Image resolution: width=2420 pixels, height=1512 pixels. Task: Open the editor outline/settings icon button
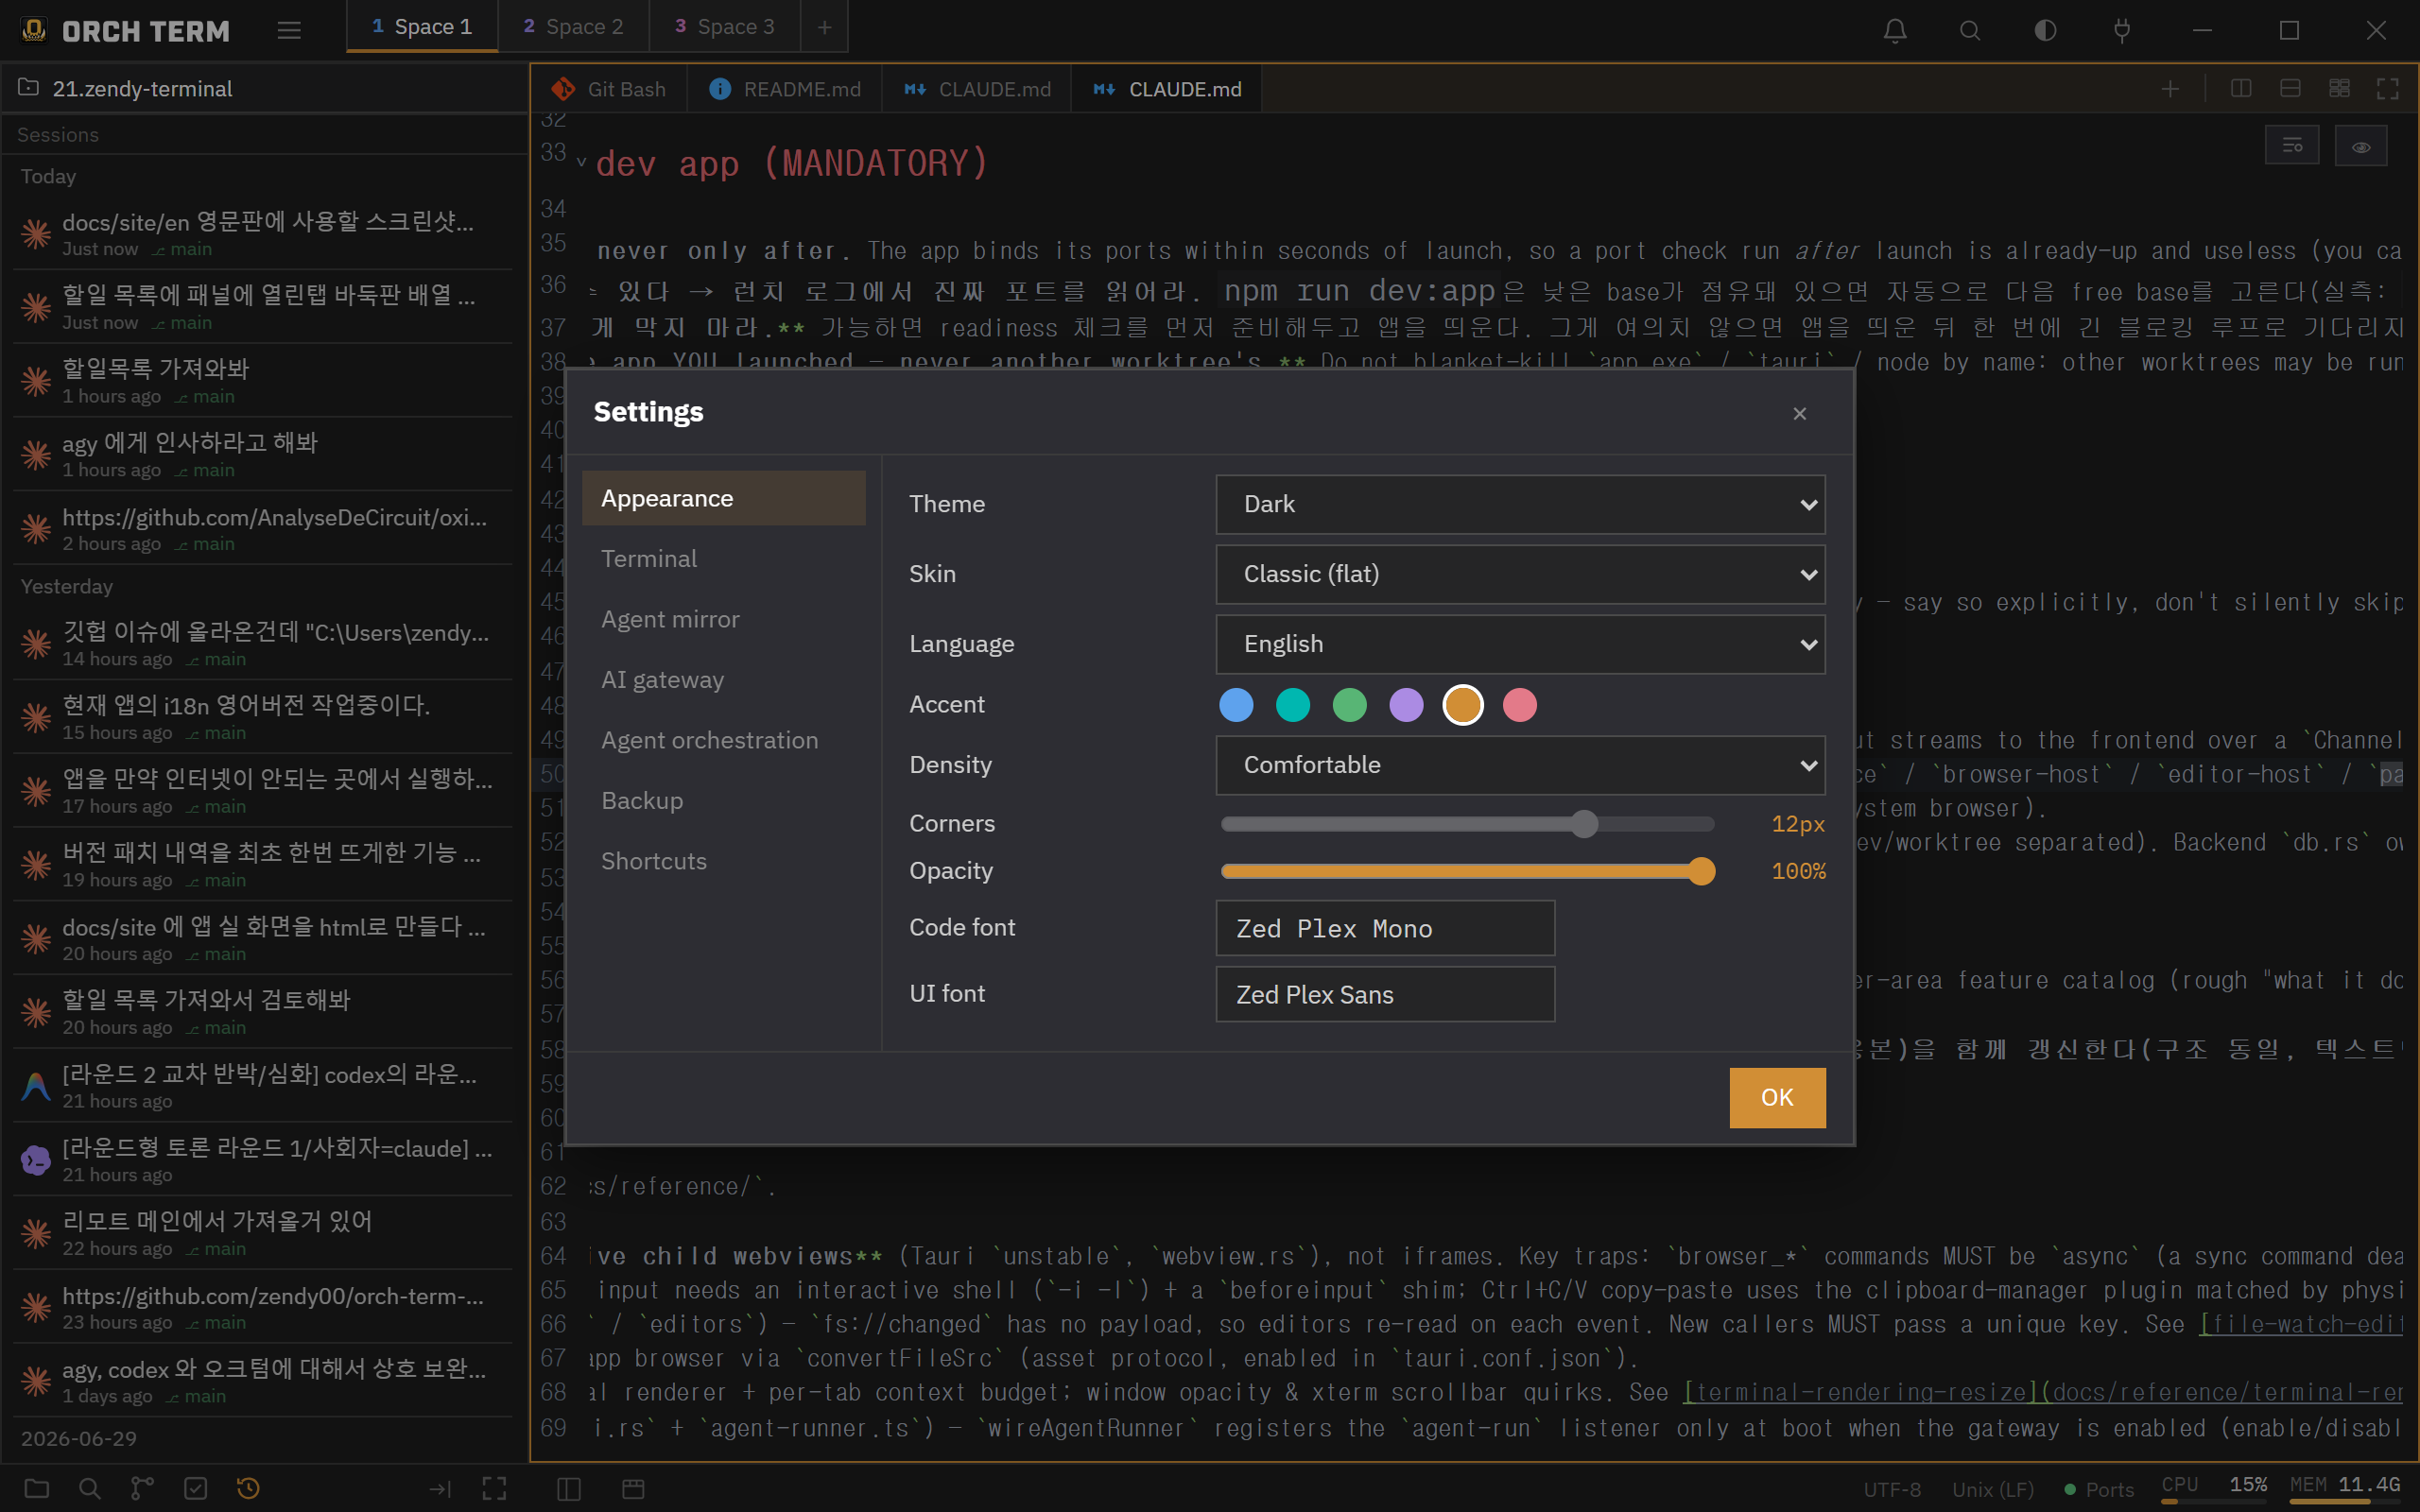point(2292,146)
